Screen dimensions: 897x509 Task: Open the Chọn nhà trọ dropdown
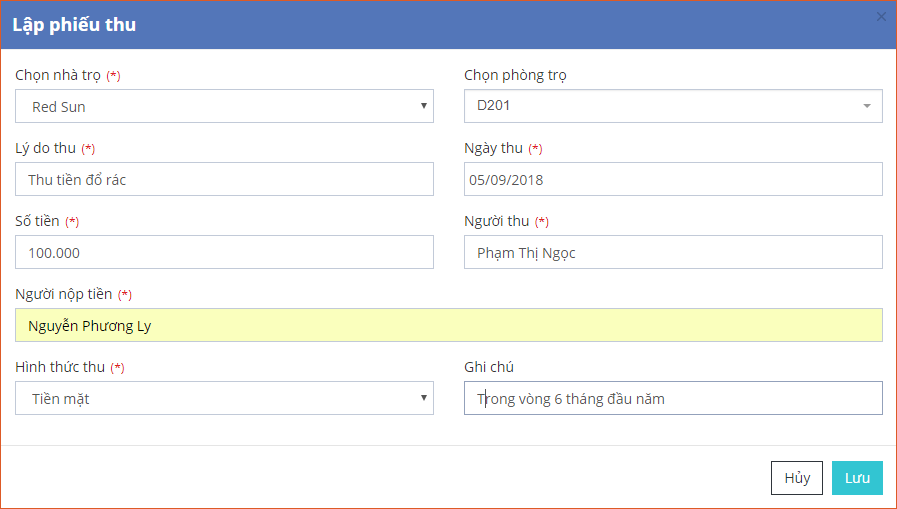(x=224, y=106)
